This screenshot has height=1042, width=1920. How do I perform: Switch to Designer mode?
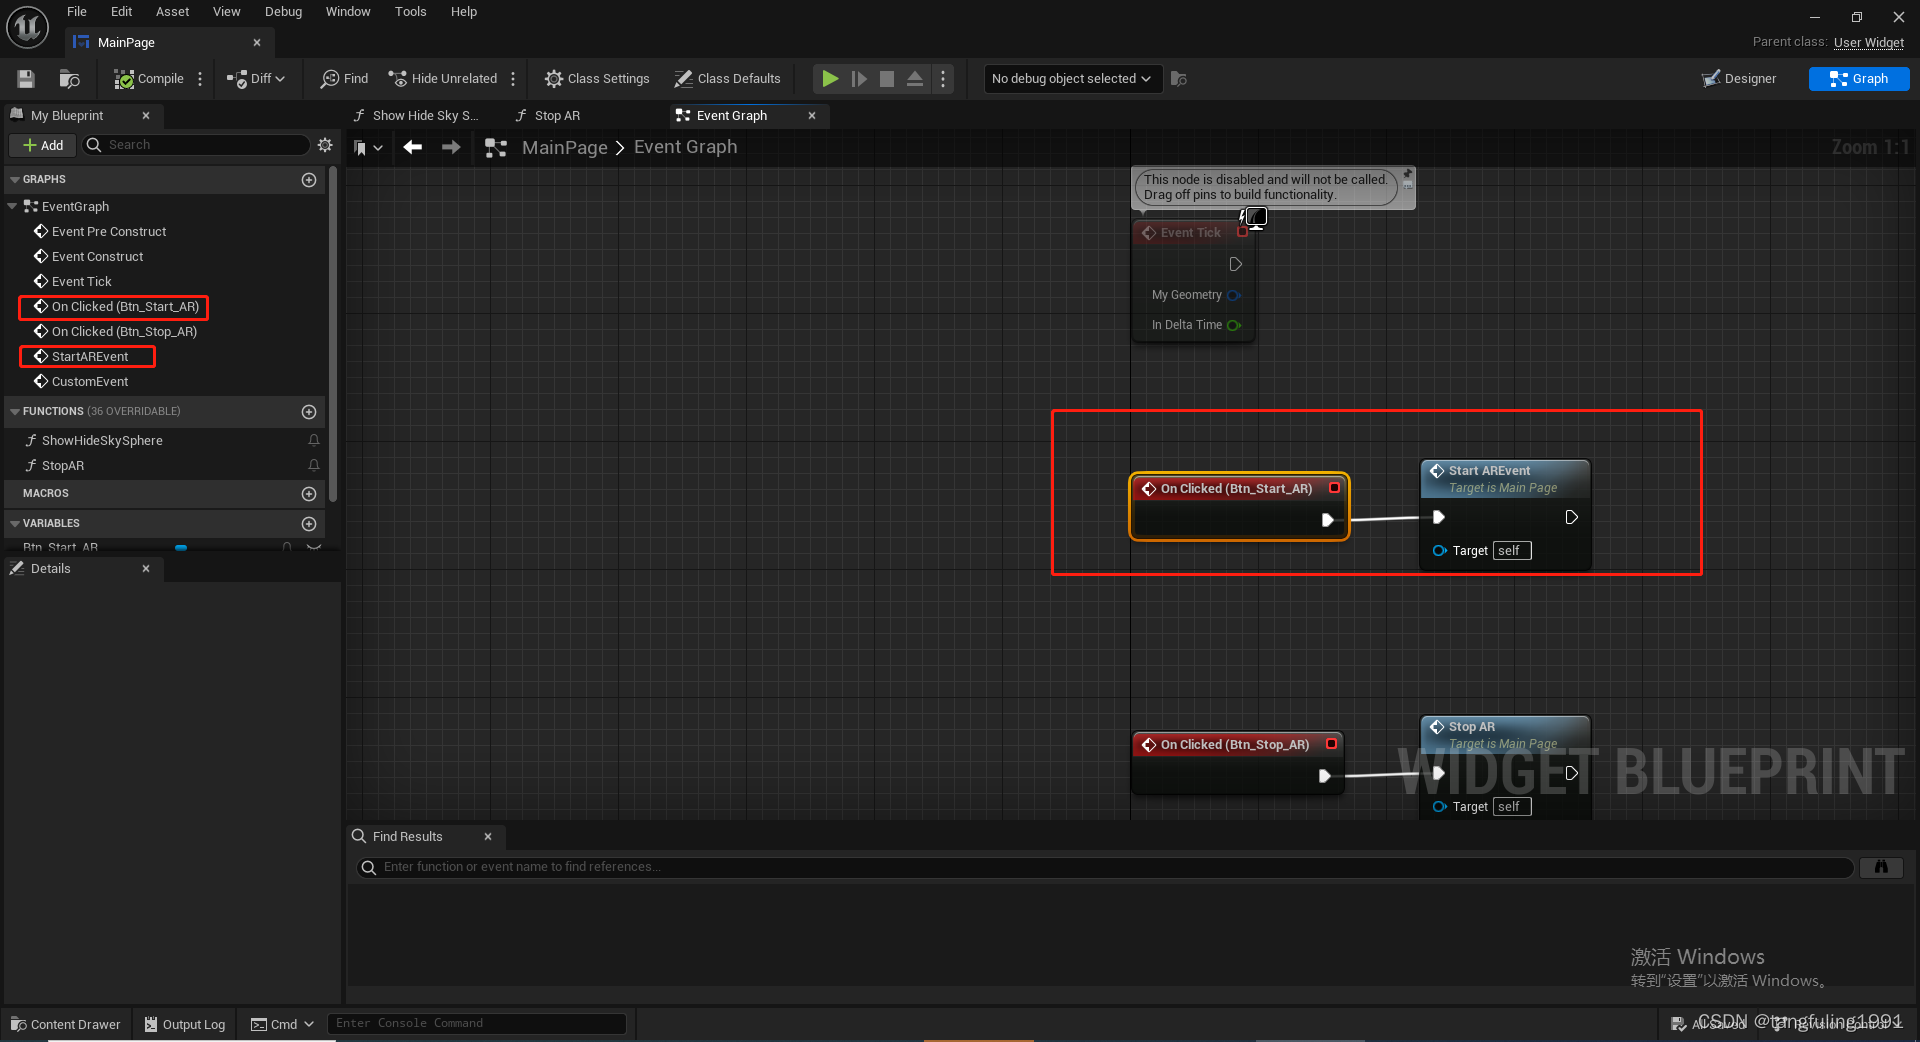(1740, 79)
